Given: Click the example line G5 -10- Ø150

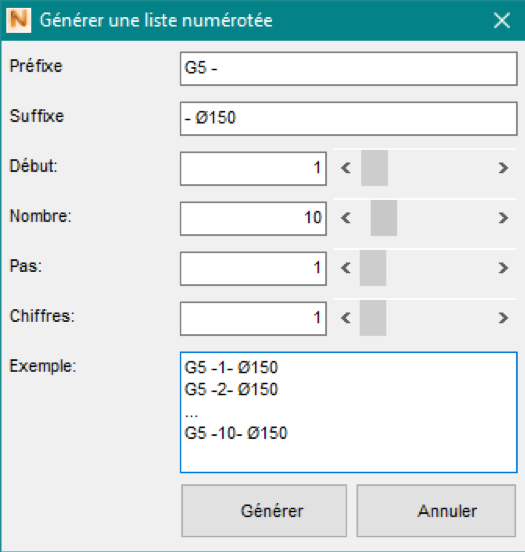Looking at the screenshot, I should click(x=236, y=433).
